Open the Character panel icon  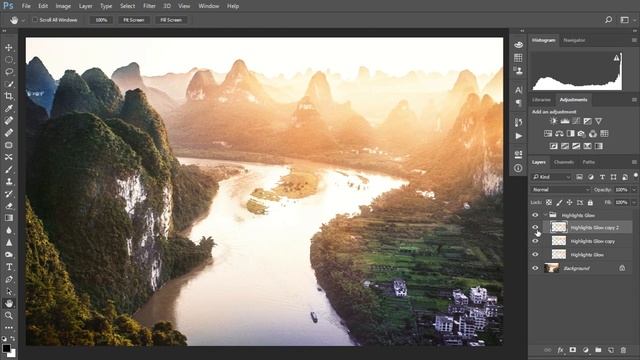(518, 90)
